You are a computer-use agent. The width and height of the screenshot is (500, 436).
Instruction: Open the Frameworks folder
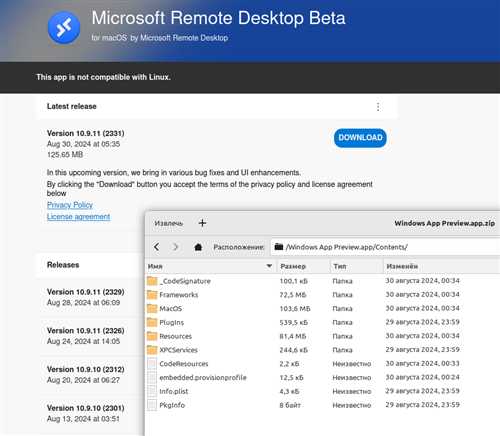pyautogui.click(x=179, y=295)
